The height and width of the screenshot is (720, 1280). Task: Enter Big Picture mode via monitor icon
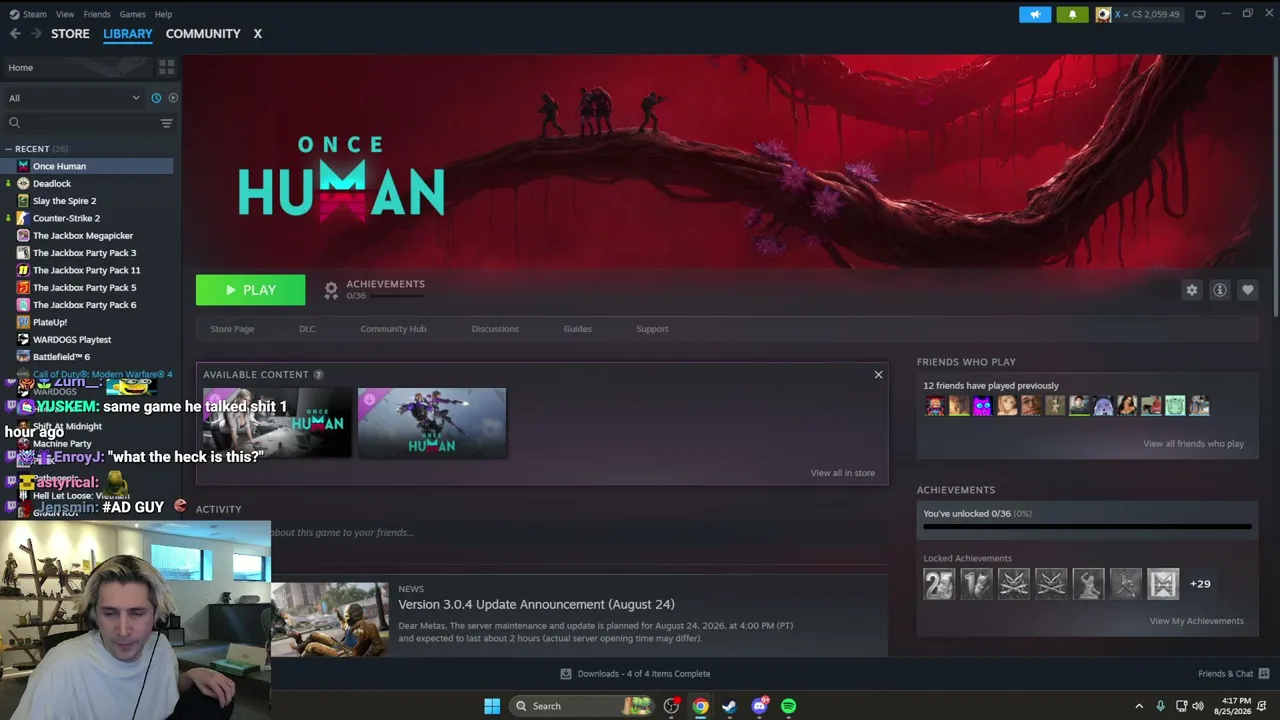tap(1201, 14)
